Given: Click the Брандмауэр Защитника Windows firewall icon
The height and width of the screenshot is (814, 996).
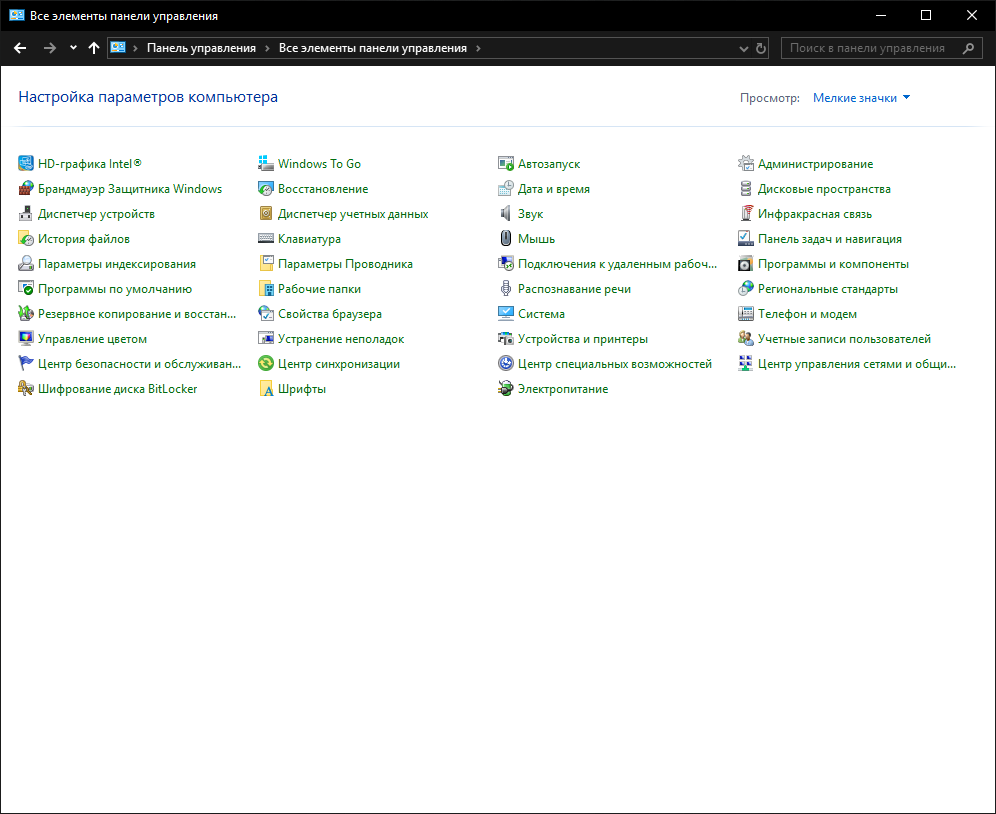Looking at the screenshot, I should (x=25, y=189).
